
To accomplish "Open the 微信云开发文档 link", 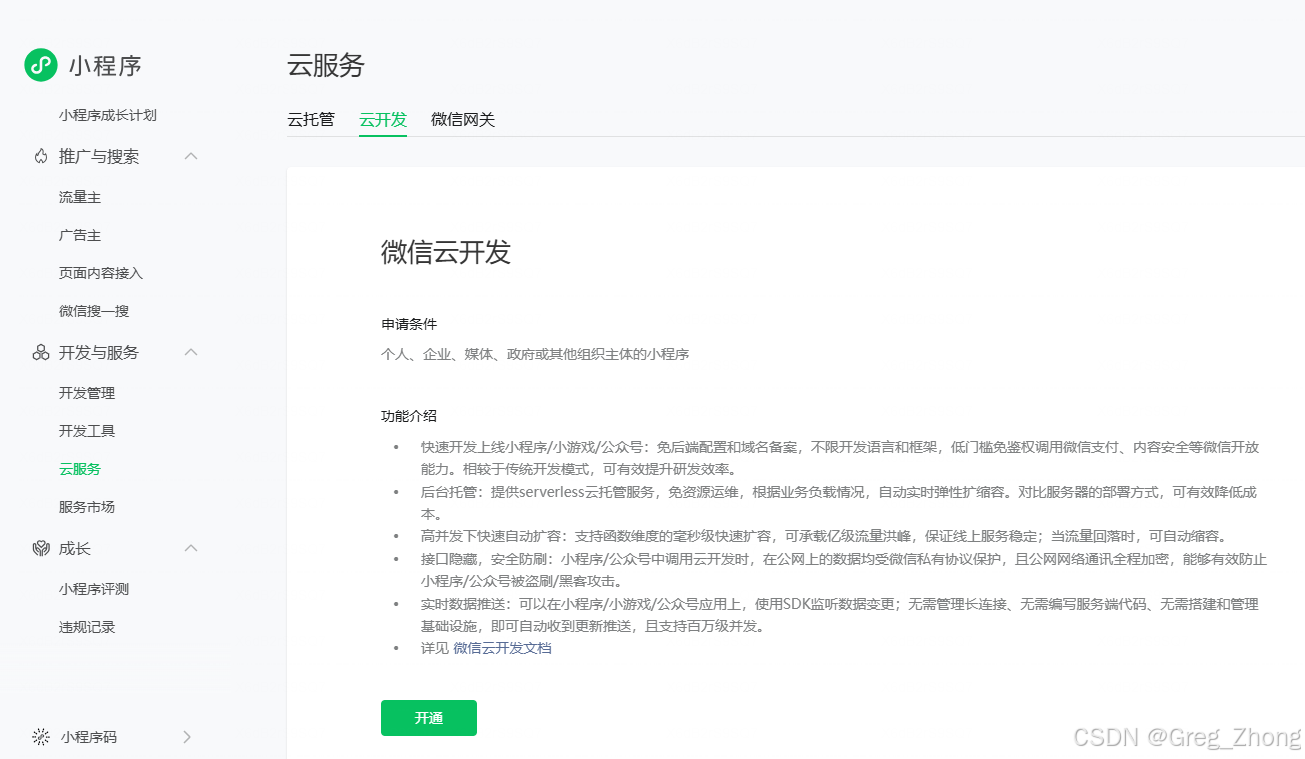I will (x=502, y=648).
